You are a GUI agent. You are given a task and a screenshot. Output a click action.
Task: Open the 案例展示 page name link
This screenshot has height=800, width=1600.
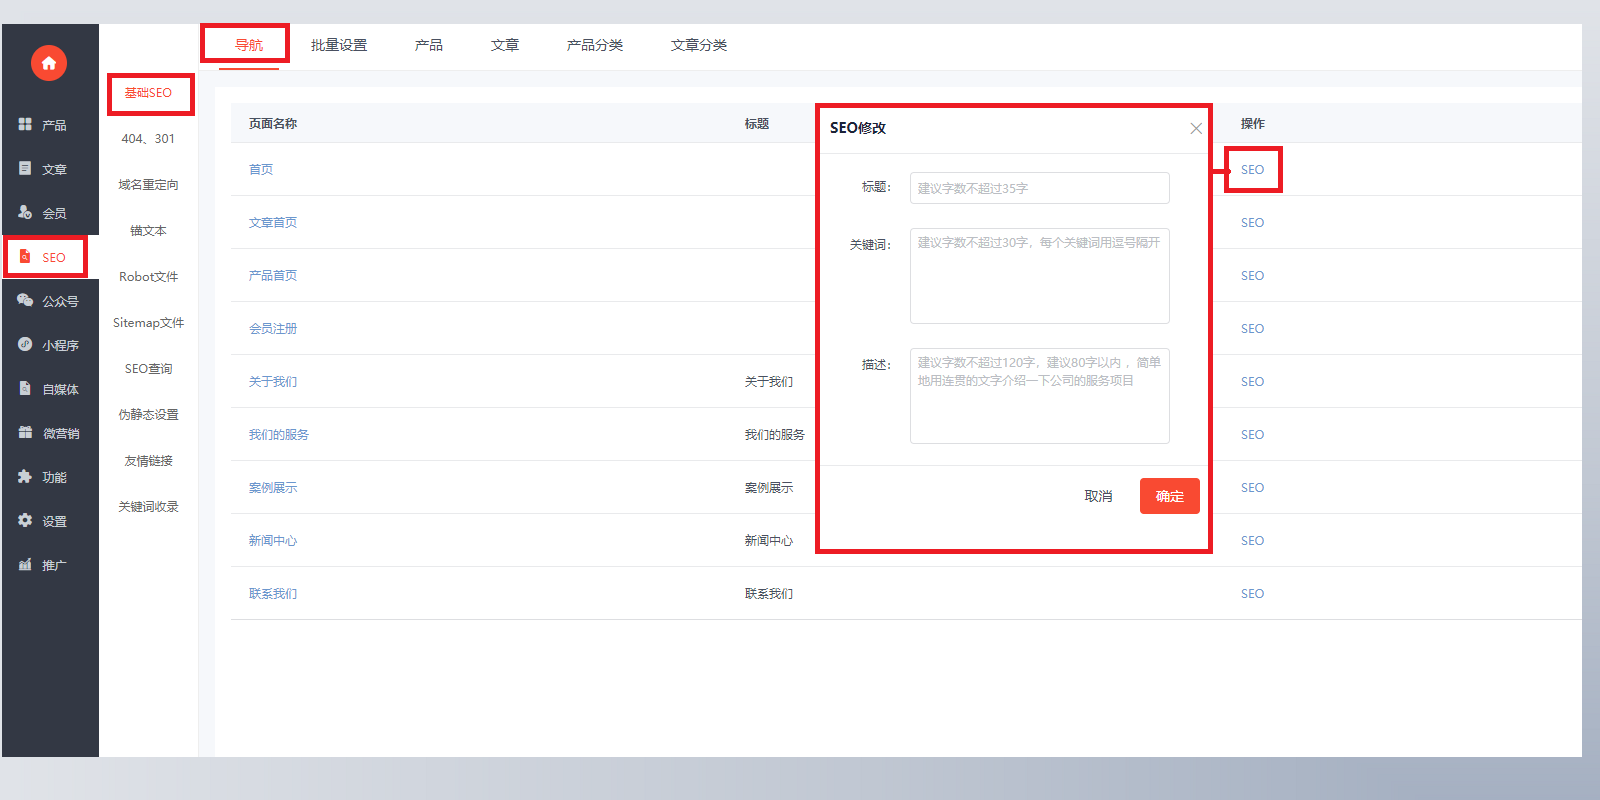pyautogui.click(x=273, y=488)
